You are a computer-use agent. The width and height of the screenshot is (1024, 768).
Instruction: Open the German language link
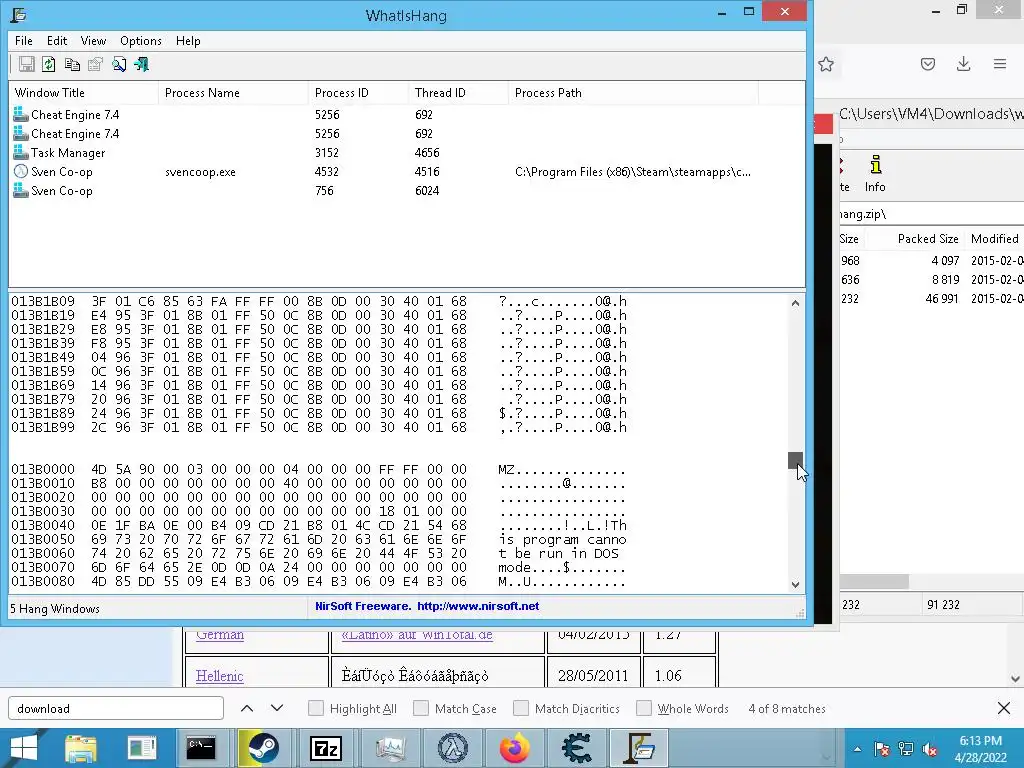[x=220, y=635]
